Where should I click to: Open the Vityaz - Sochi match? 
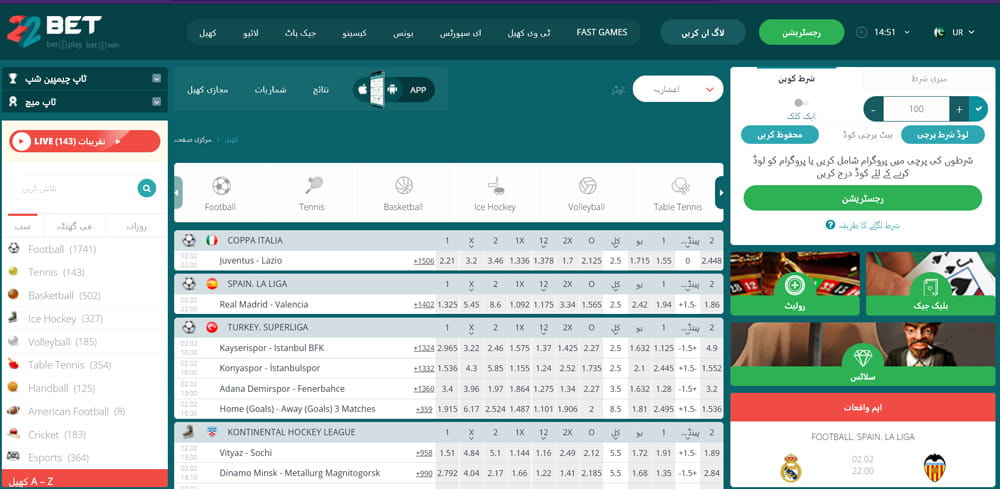pos(246,453)
